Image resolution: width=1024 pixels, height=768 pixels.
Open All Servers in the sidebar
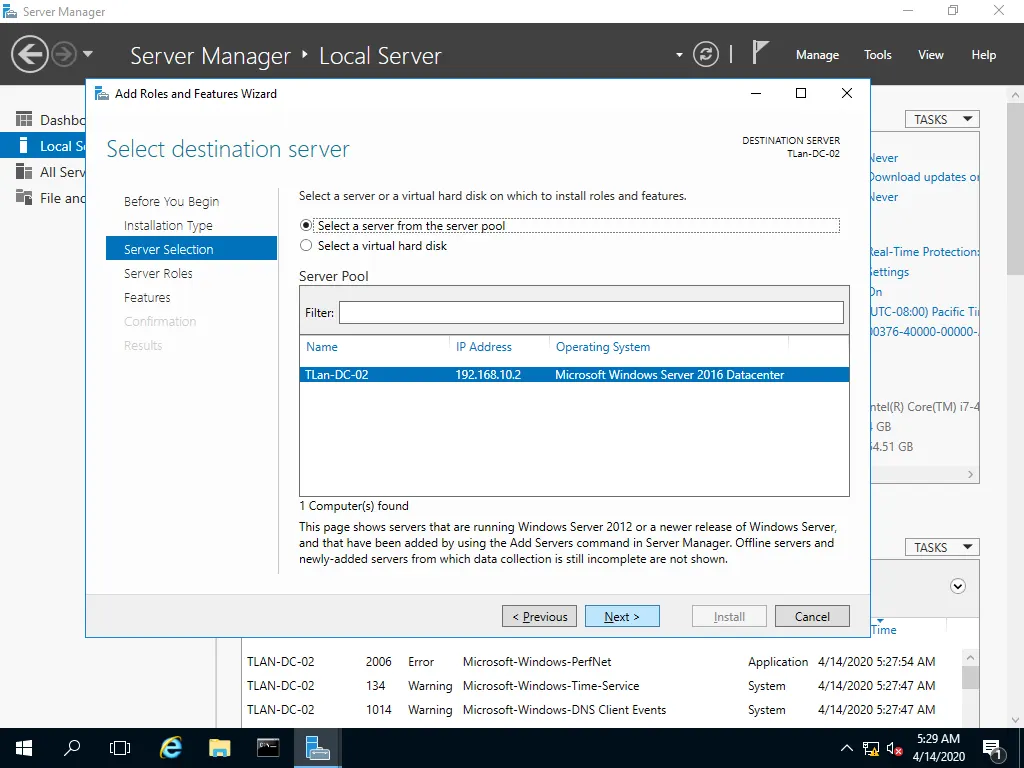(x=43, y=172)
